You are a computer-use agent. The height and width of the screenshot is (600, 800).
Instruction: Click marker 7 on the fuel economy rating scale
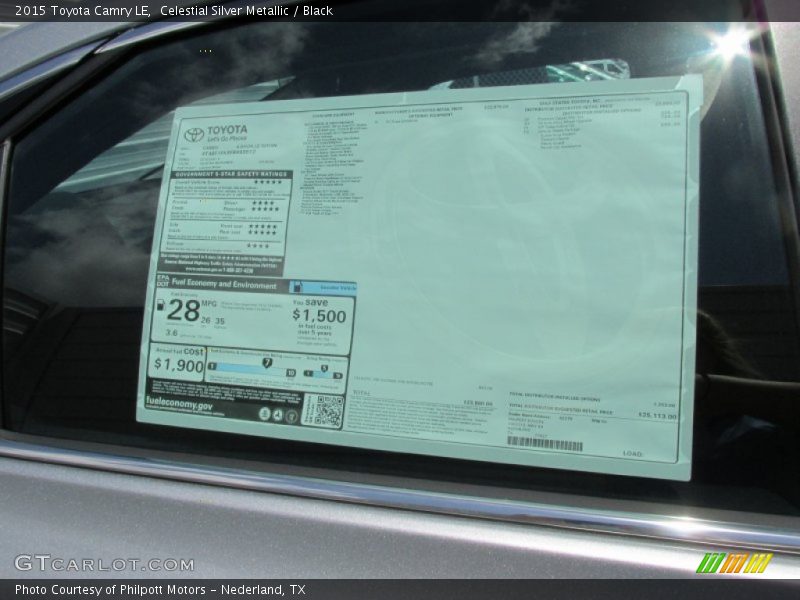pos(267,362)
